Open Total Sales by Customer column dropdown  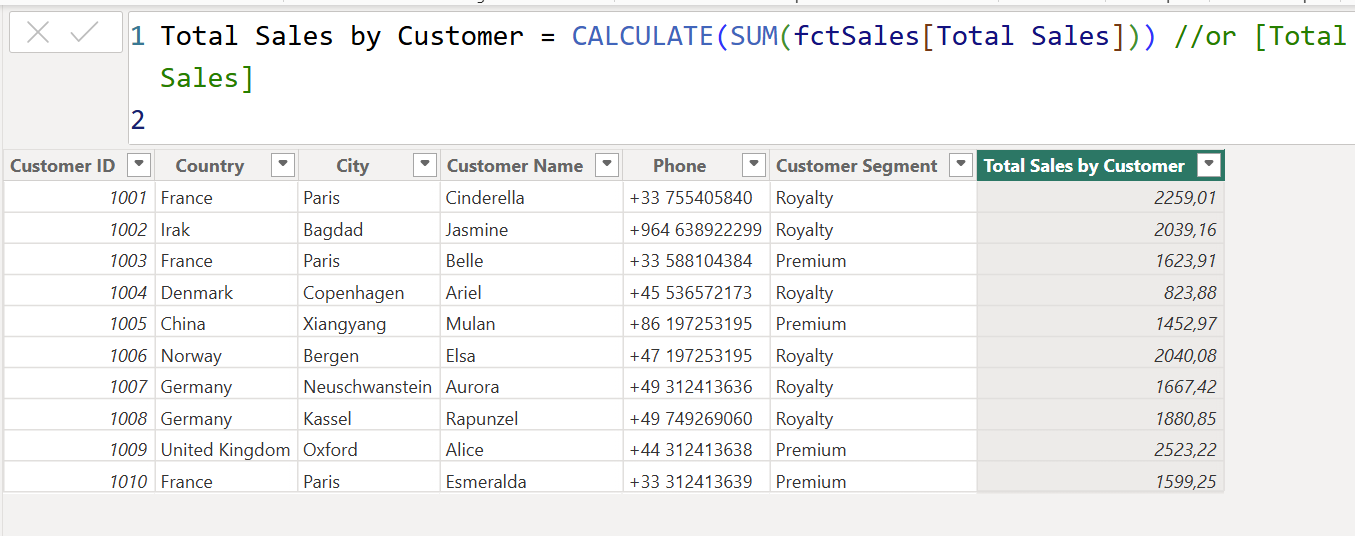[1209, 165]
